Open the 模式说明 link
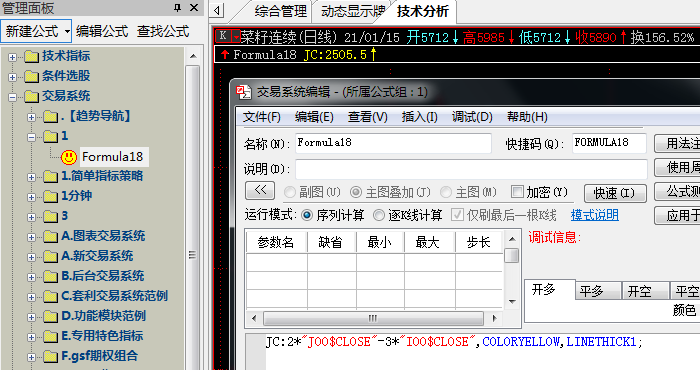The height and width of the screenshot is (370, 700). (x=595, y=215)
